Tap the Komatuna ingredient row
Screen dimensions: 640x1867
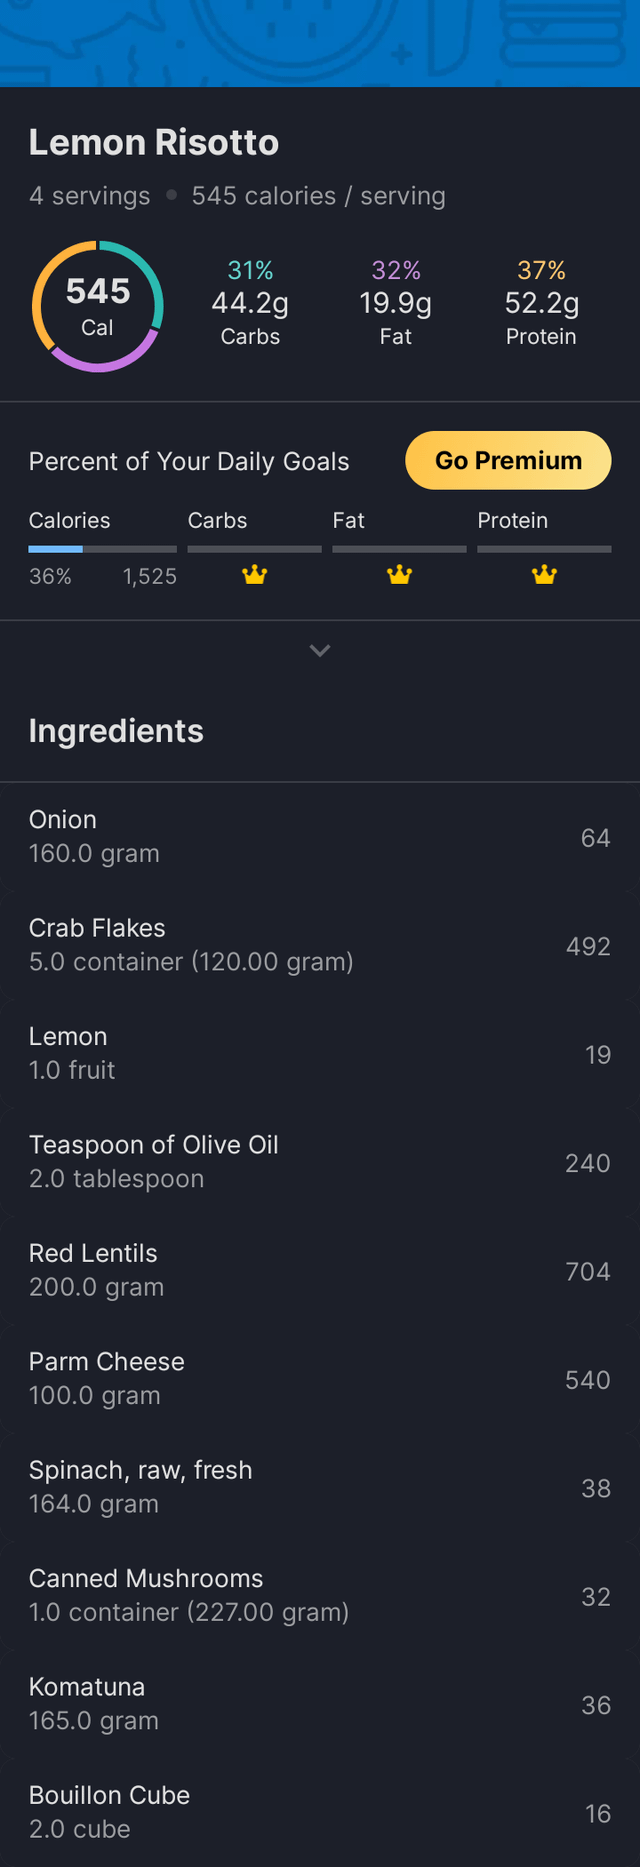(x=320, y=1704)
